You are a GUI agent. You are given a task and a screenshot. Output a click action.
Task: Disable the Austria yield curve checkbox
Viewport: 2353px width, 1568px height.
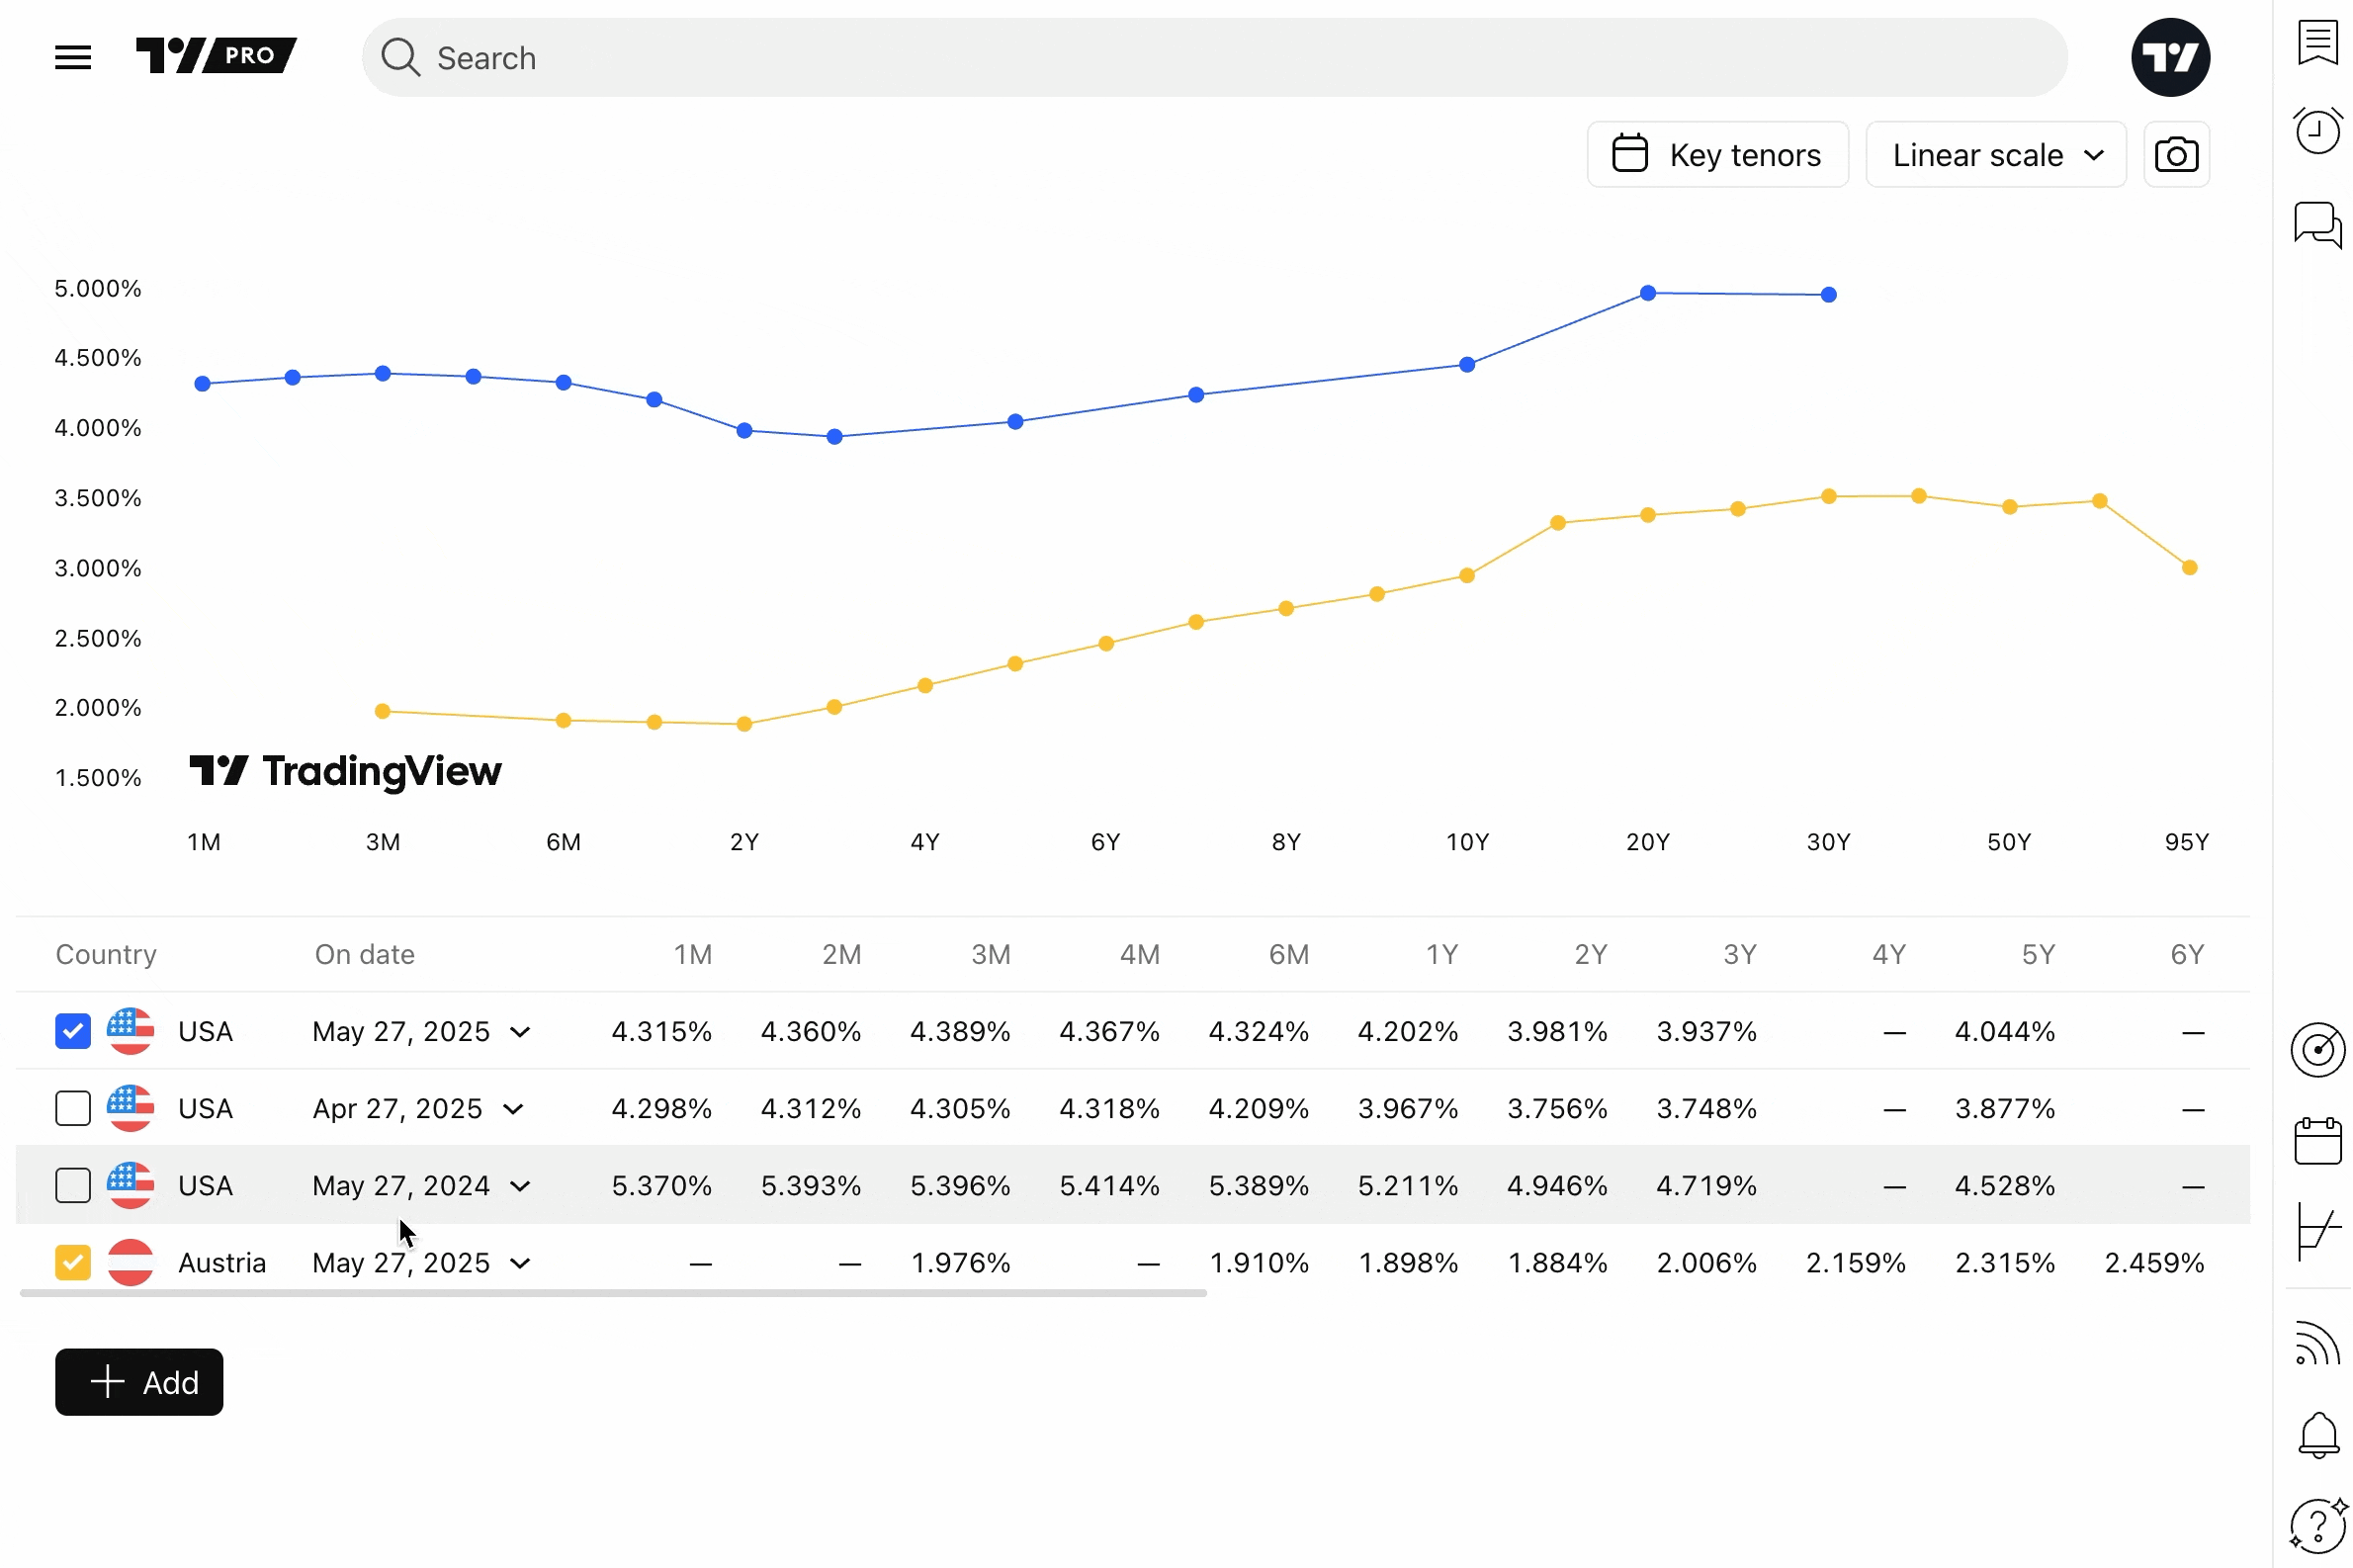click(72, 1262)
